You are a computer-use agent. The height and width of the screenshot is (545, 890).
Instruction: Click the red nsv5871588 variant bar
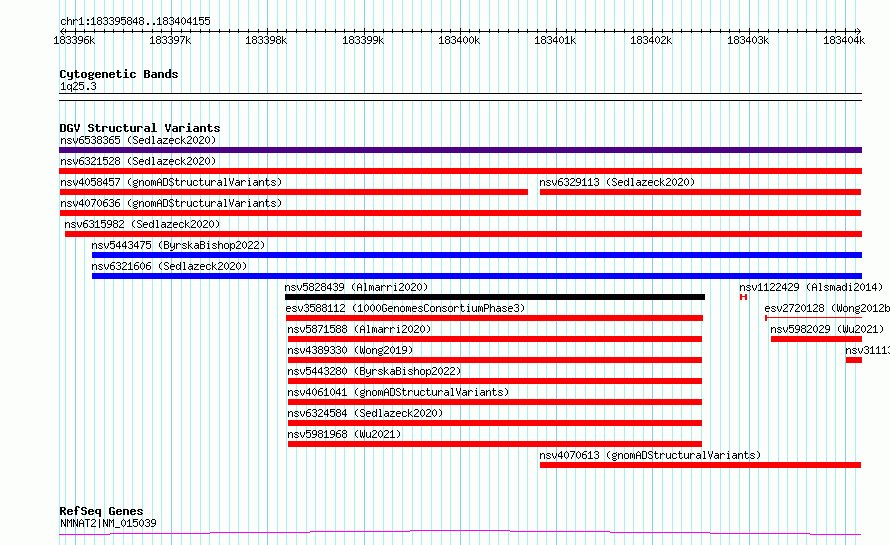click(495, 339)
